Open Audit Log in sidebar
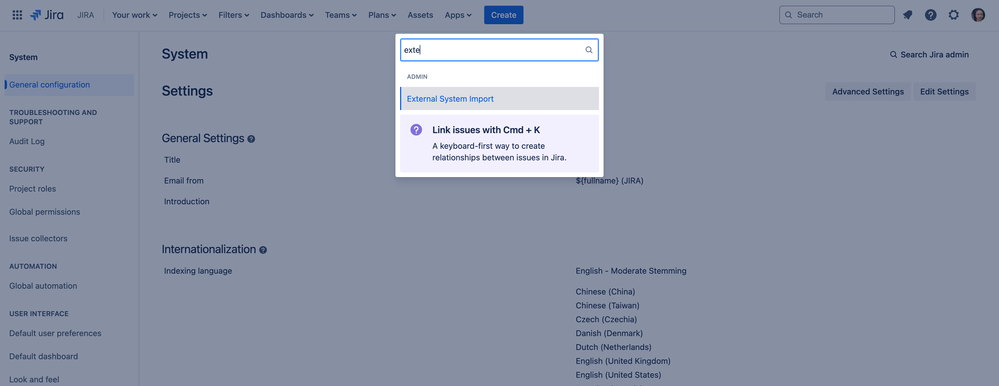 pyautogui.click(x=27, y=141)
